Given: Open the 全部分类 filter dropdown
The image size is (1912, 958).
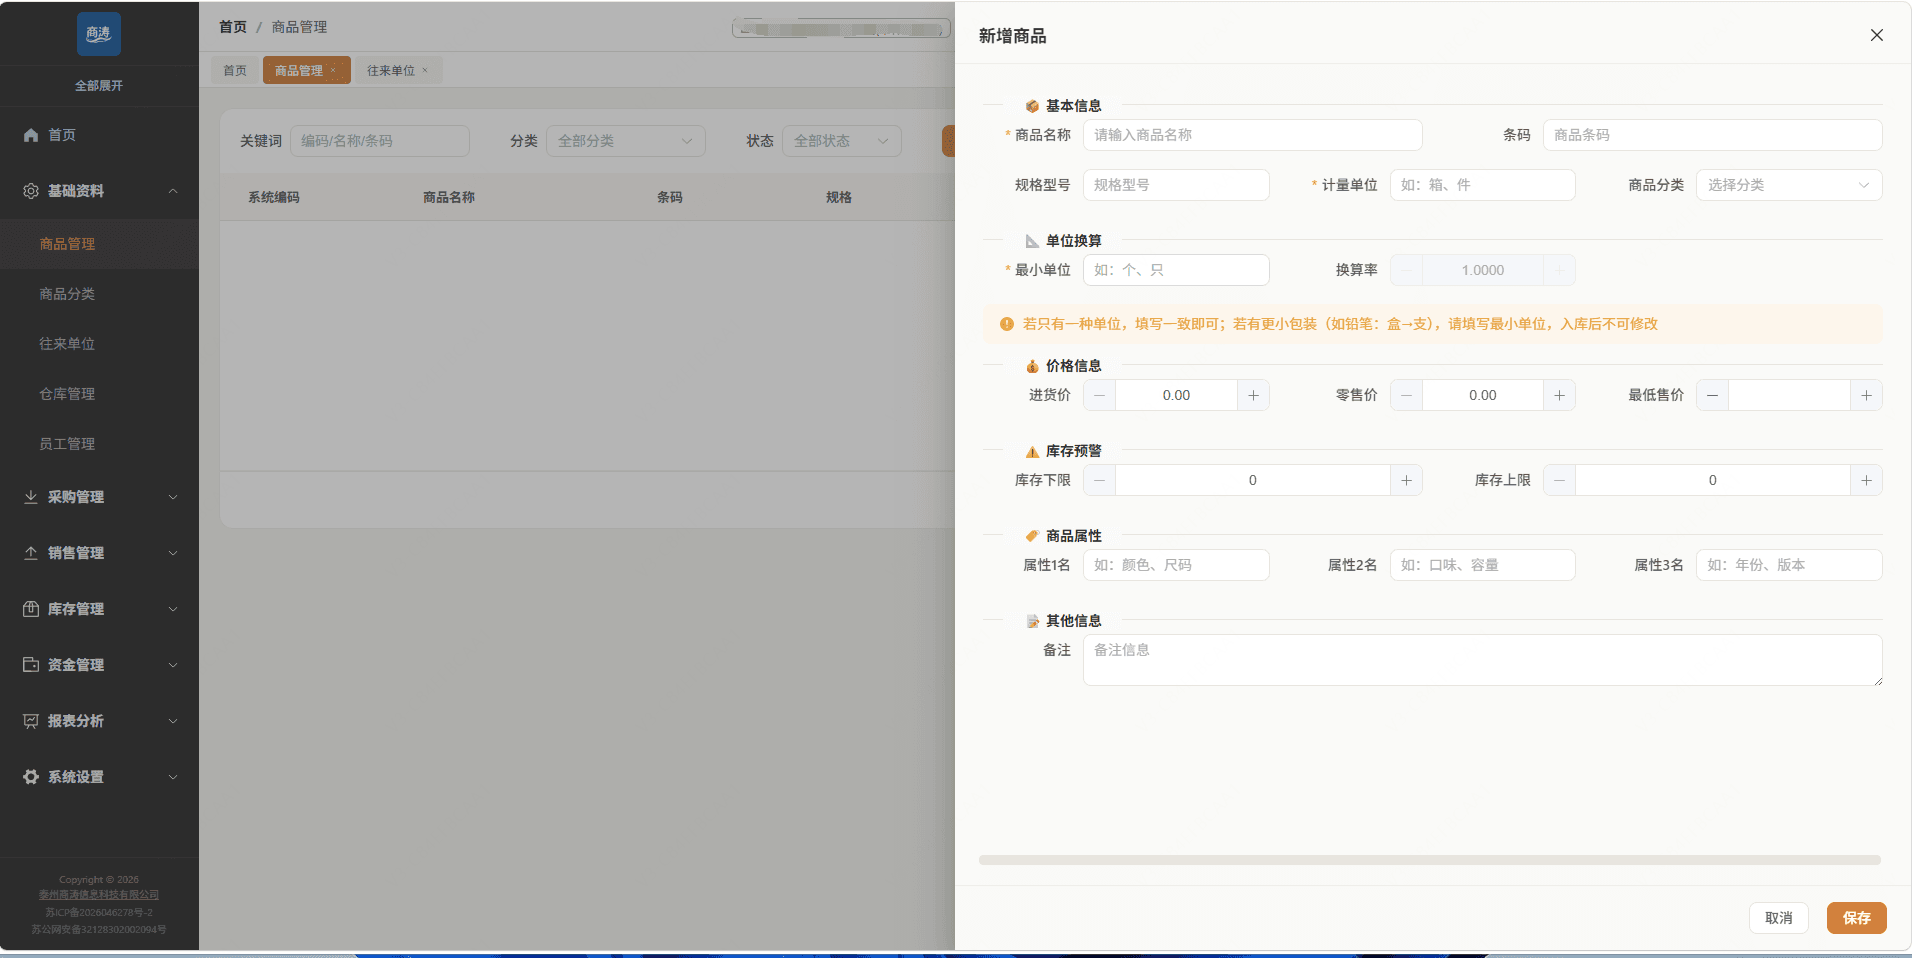Looking at the screenshot, I should pyautogui.click(x=626, y=141).
